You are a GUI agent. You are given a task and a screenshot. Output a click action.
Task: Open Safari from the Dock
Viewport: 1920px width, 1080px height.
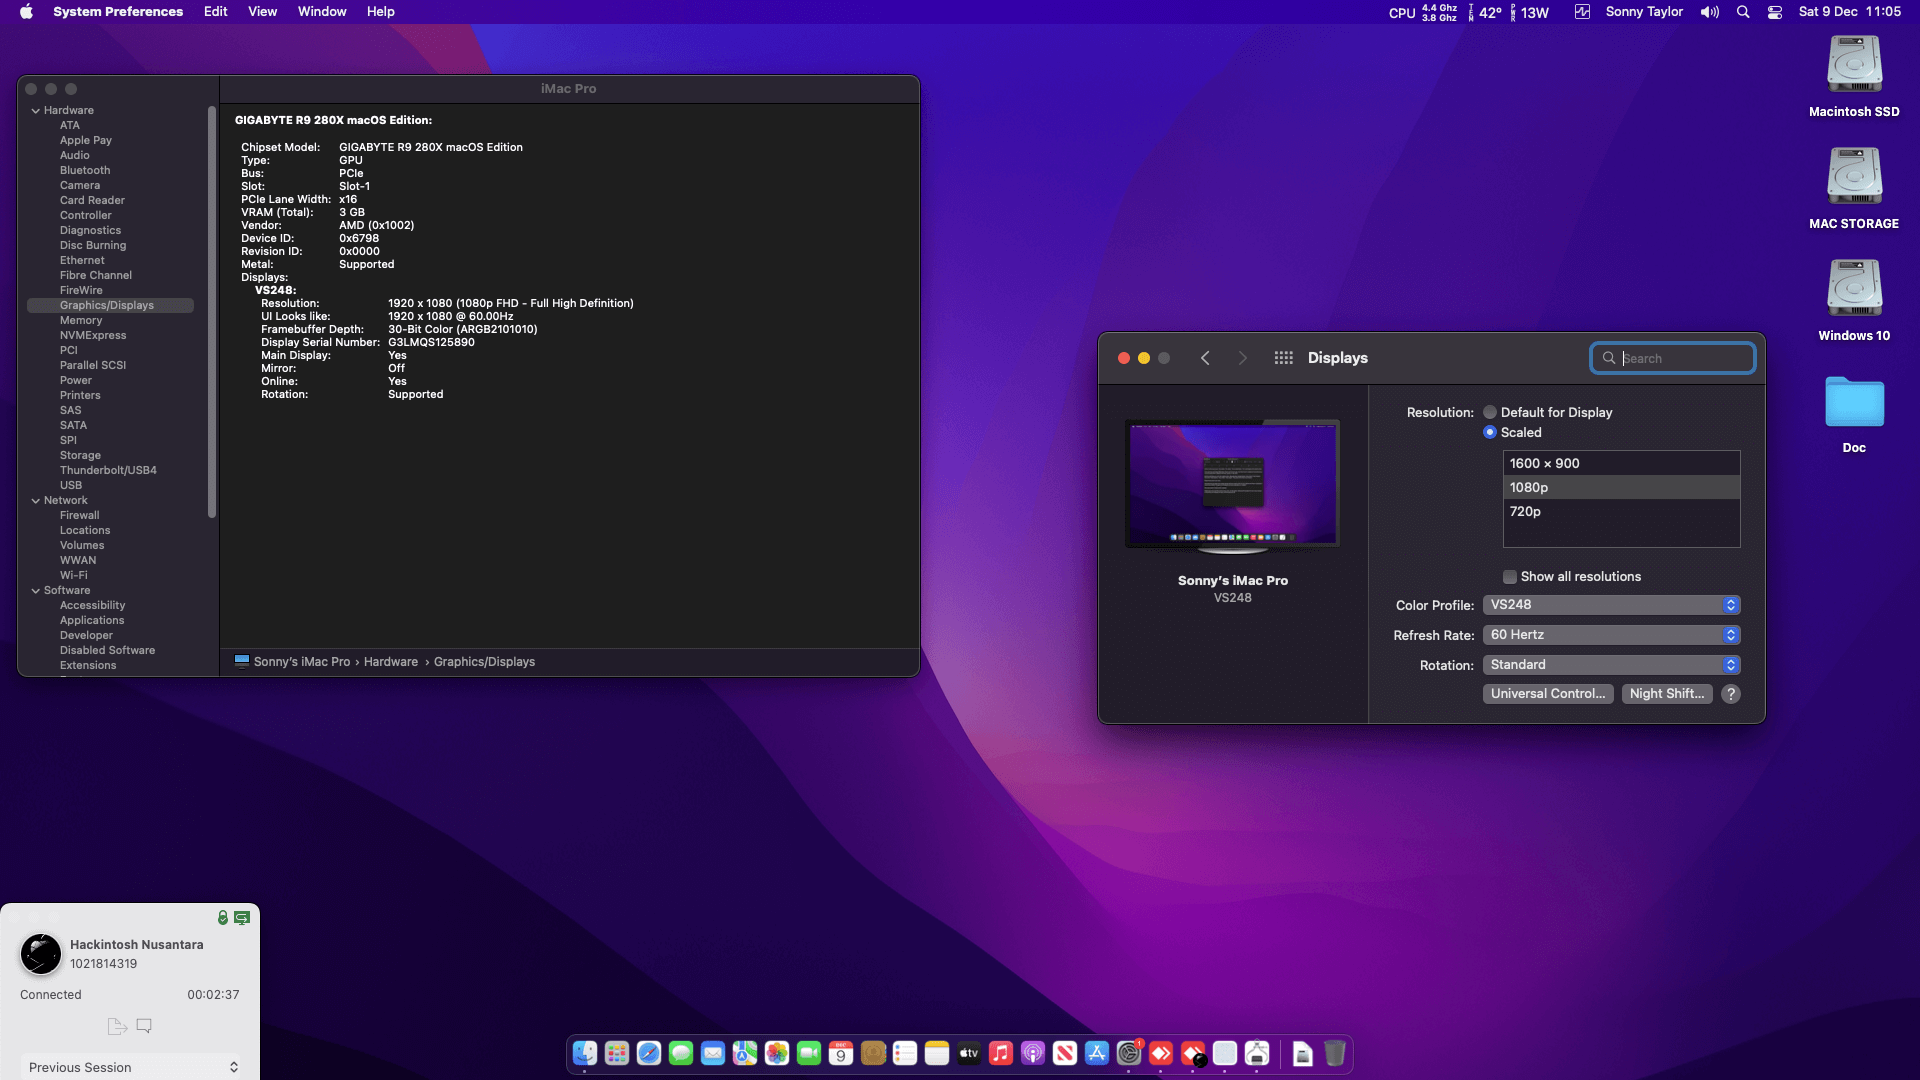click(x=649, y=1053)
